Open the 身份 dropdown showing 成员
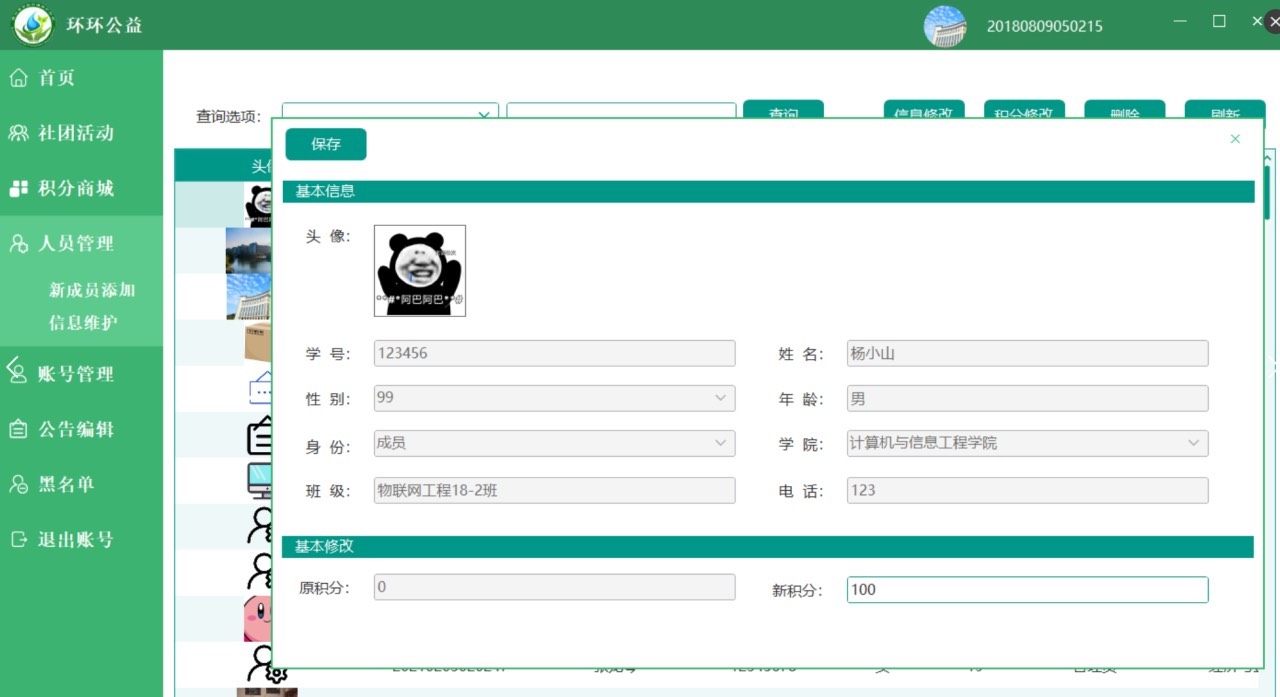The image size is (1280, 697). (x=554, y=443)
